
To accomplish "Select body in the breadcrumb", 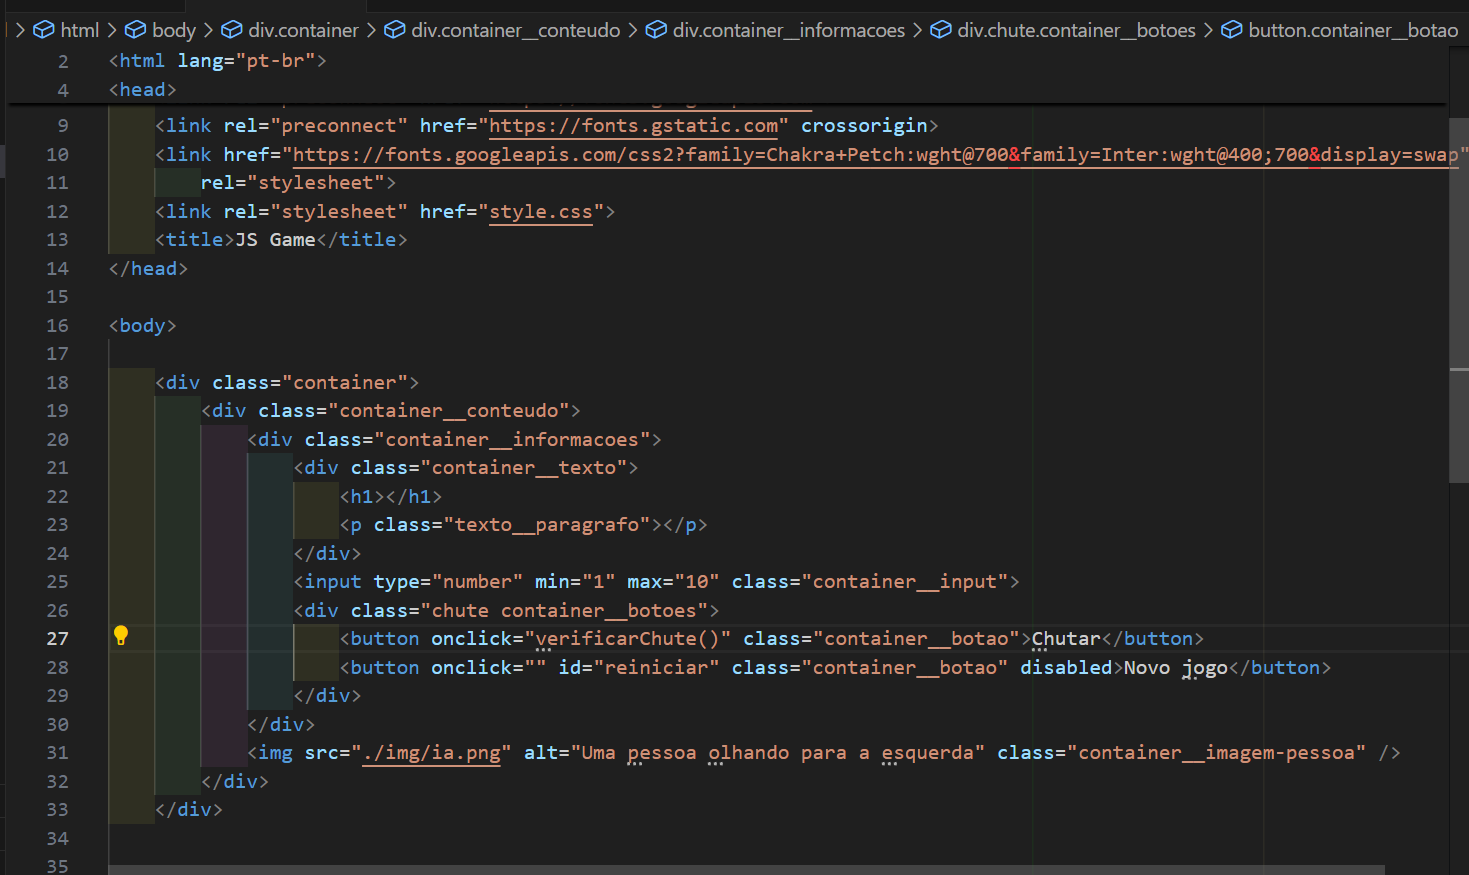I will point(174,30).
